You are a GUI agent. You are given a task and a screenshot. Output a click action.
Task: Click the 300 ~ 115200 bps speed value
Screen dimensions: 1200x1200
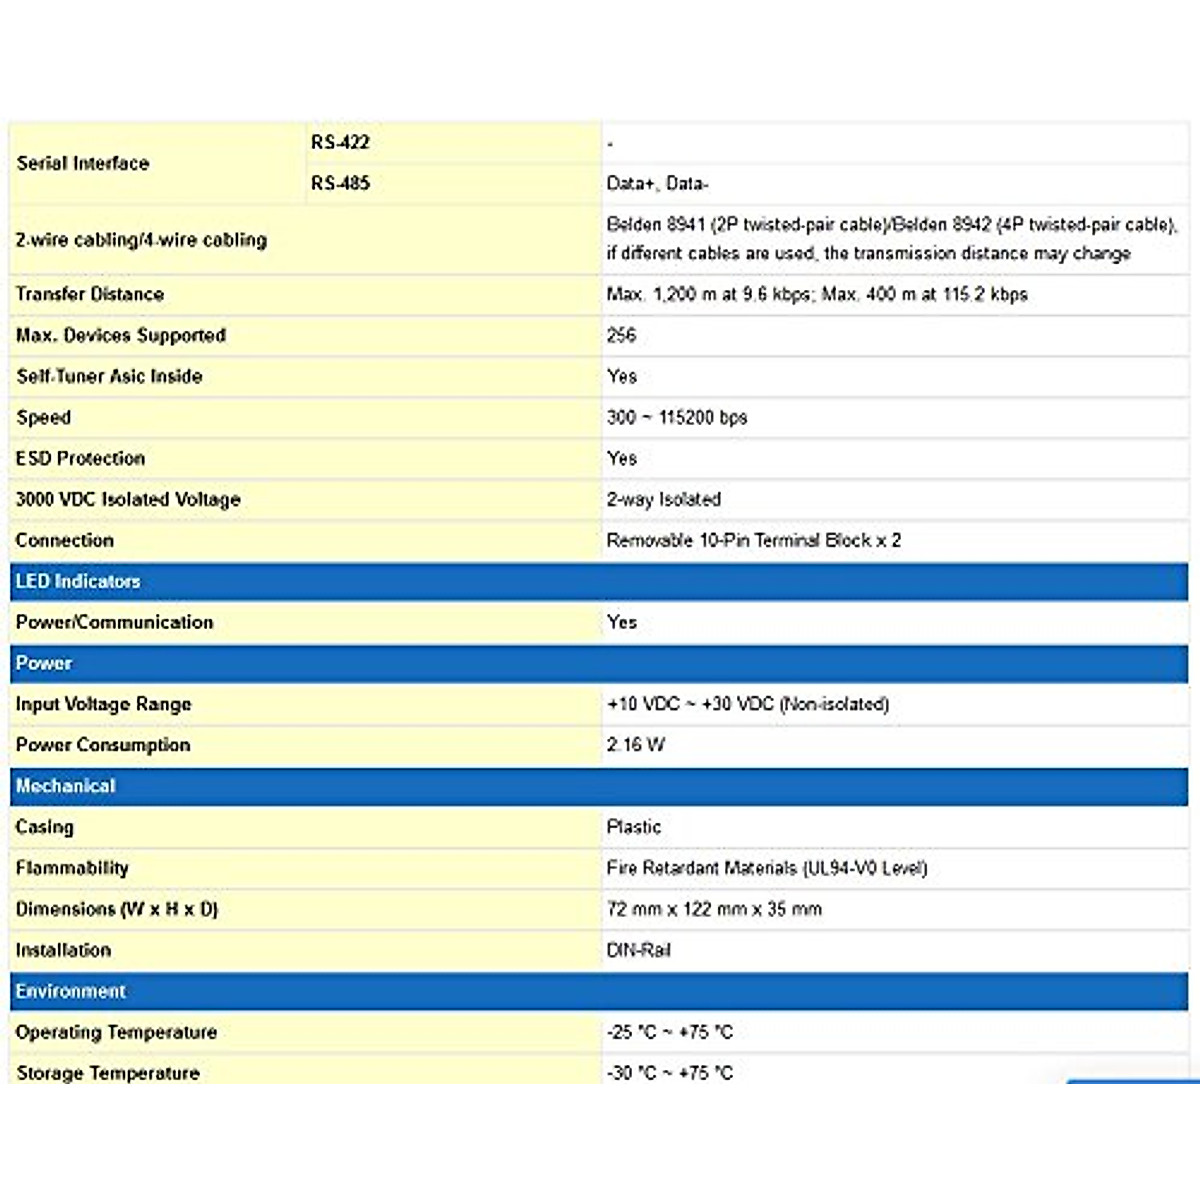tap(677, 417)
